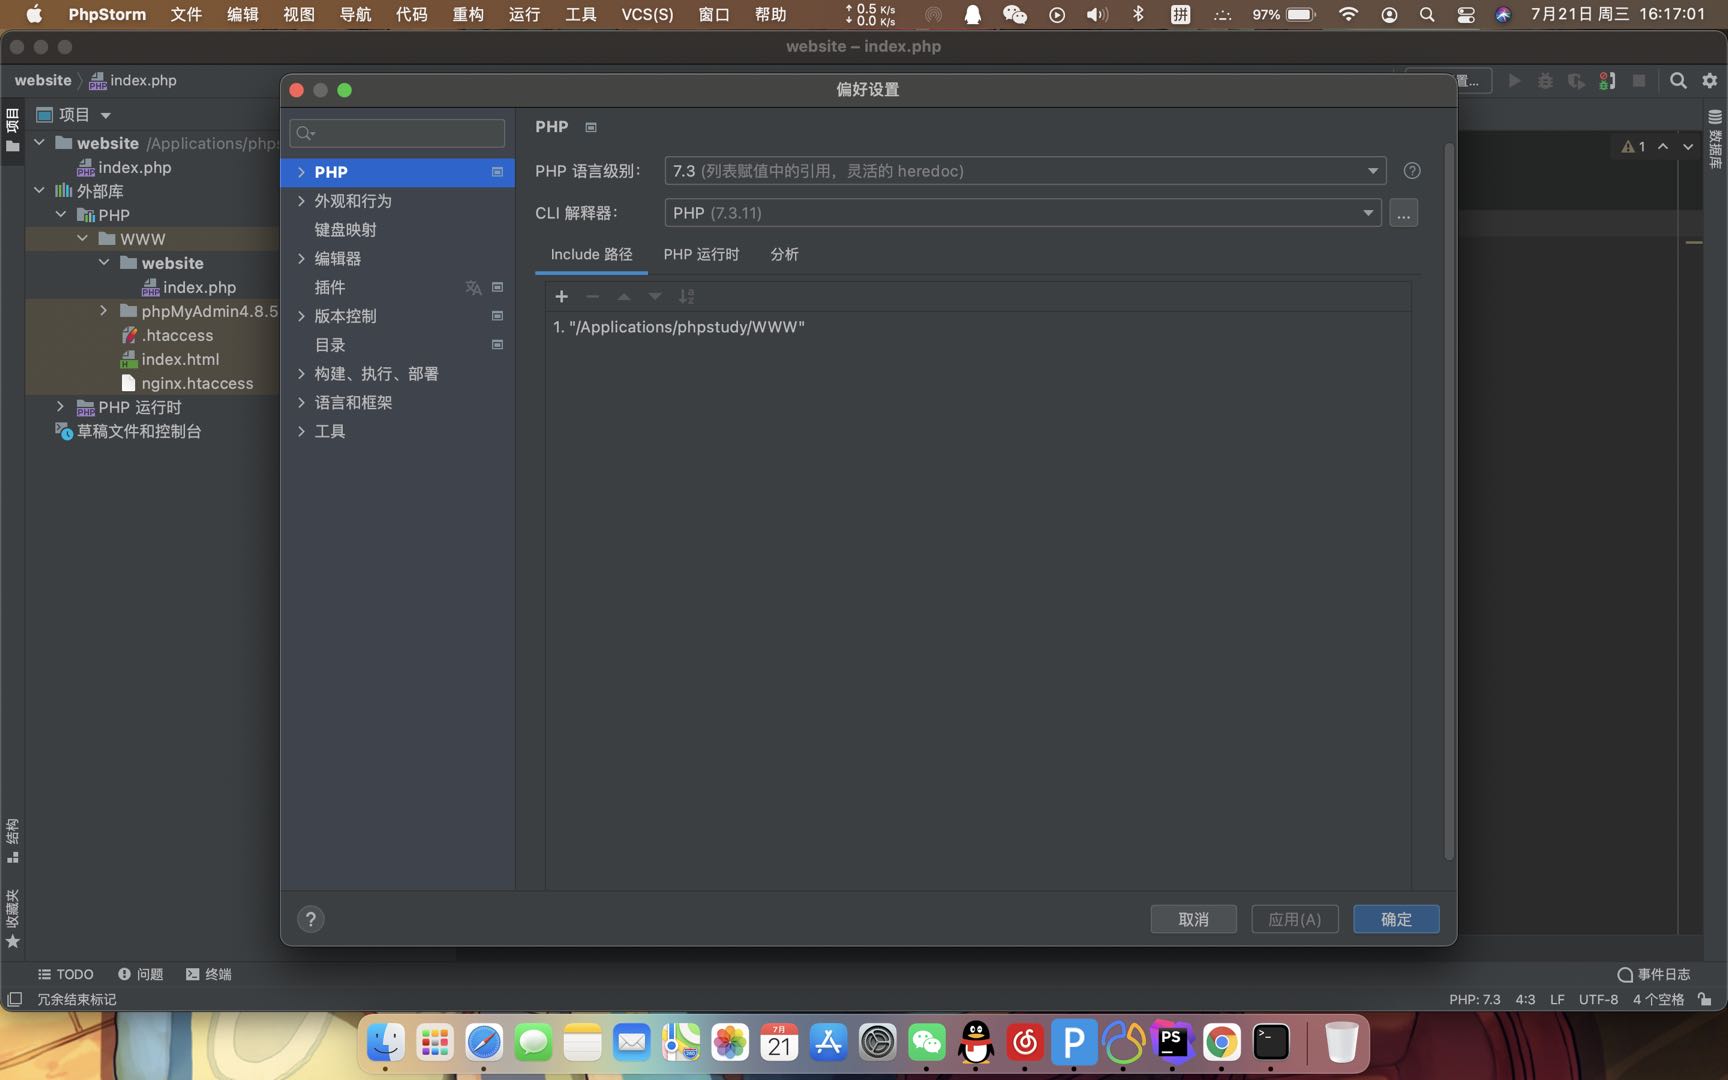Click 确定 button in preferences

point(1396,919)
